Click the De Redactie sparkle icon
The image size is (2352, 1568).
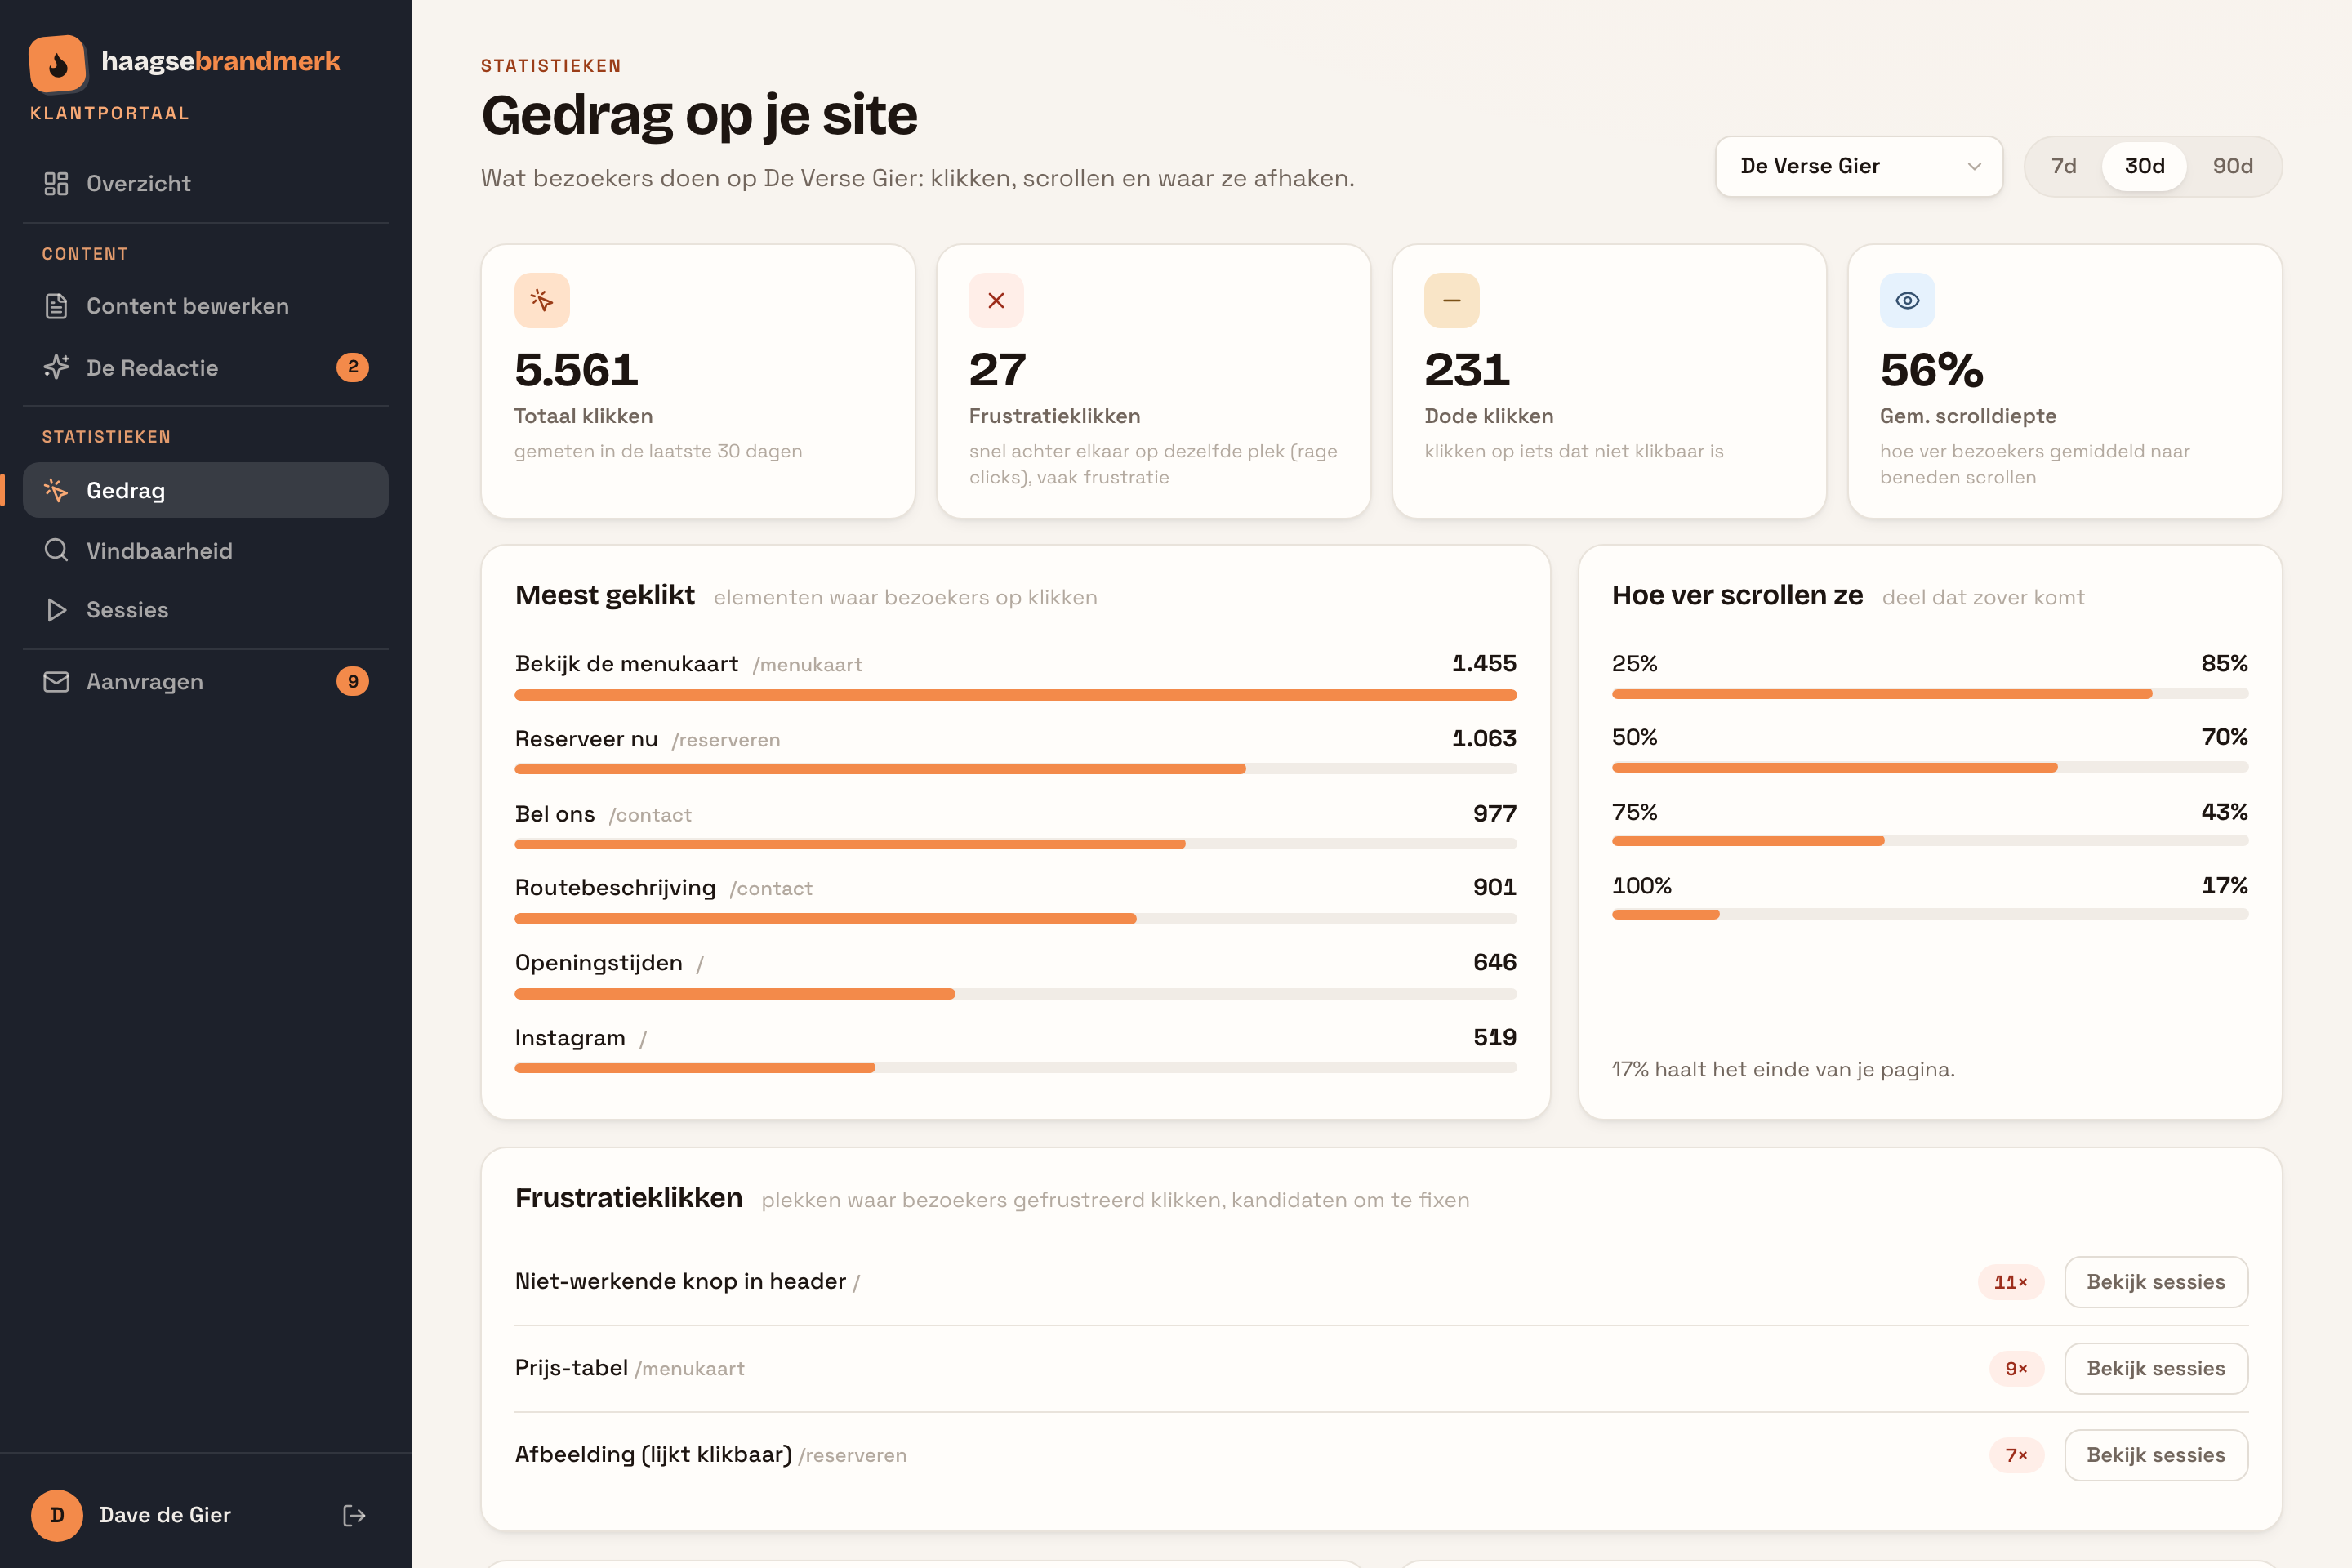click(x=56, y=367)
